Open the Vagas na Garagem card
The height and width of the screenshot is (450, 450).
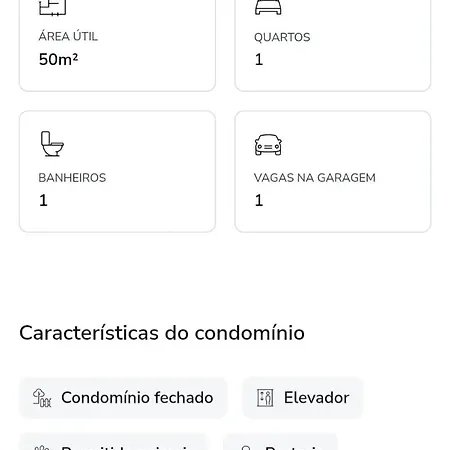tap(333, 171)
